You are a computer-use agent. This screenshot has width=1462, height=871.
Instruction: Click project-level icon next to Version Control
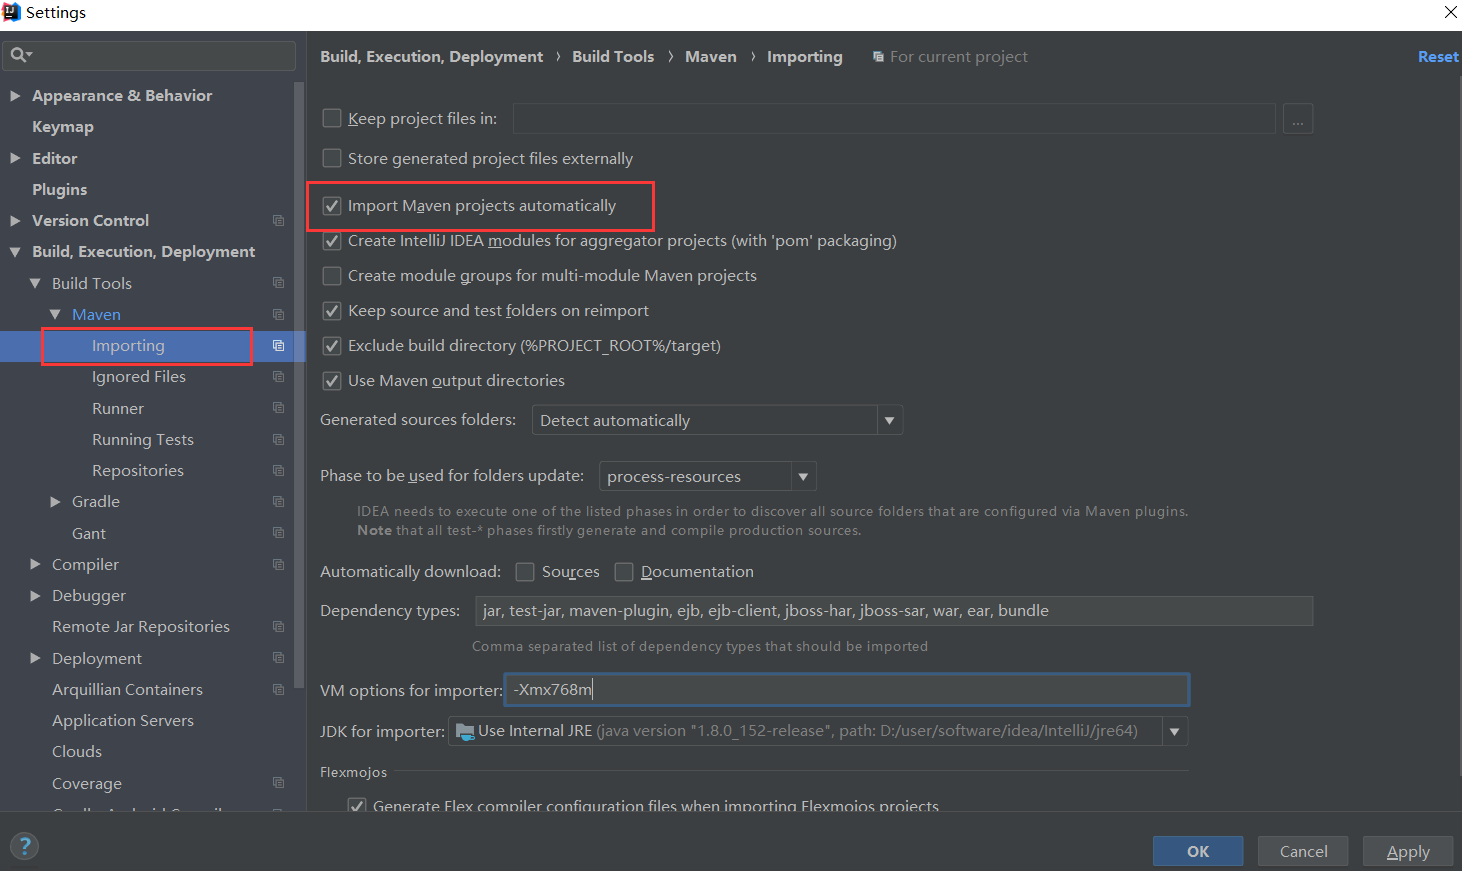[279, 221]
